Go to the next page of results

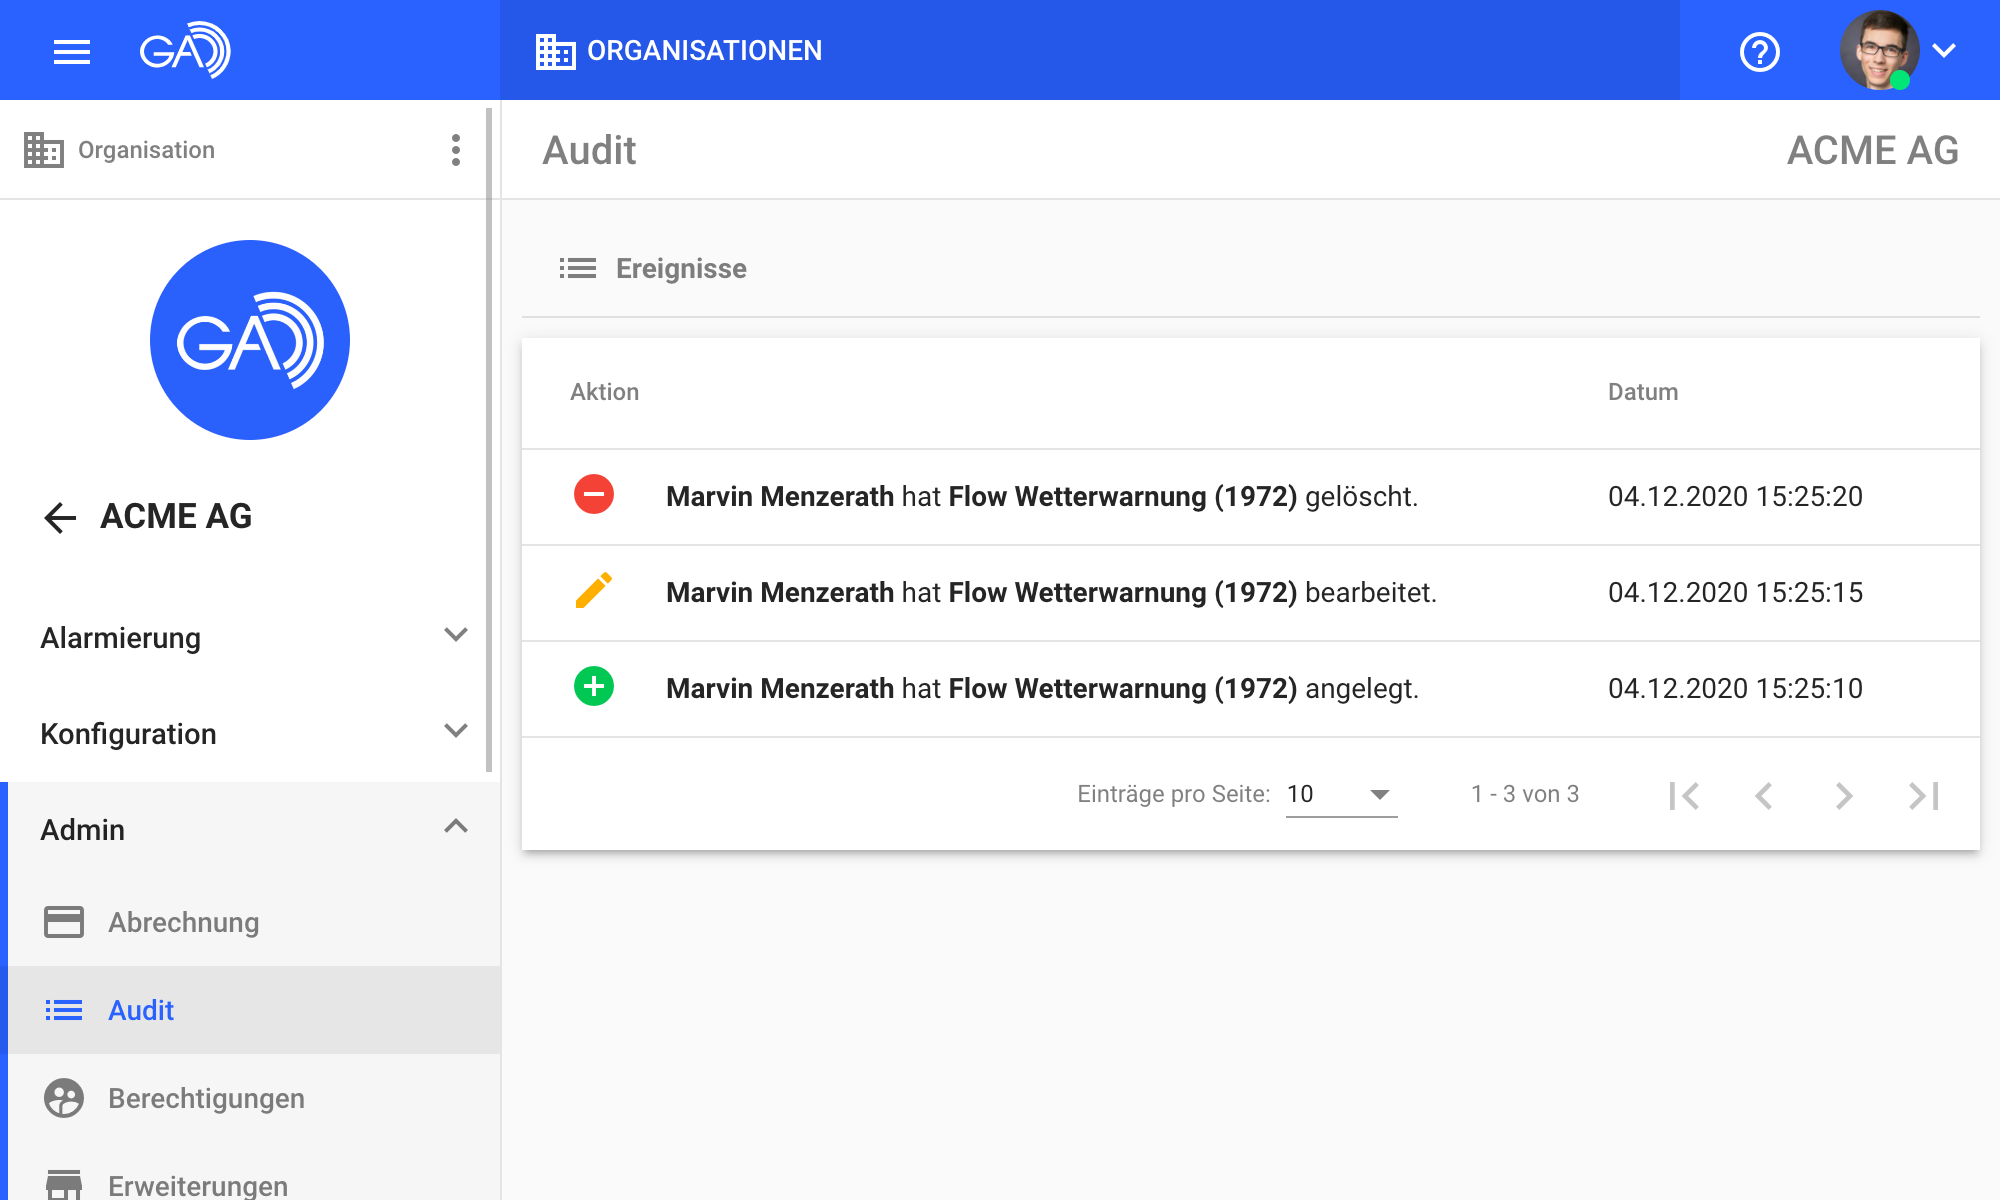click(1843, 795)
